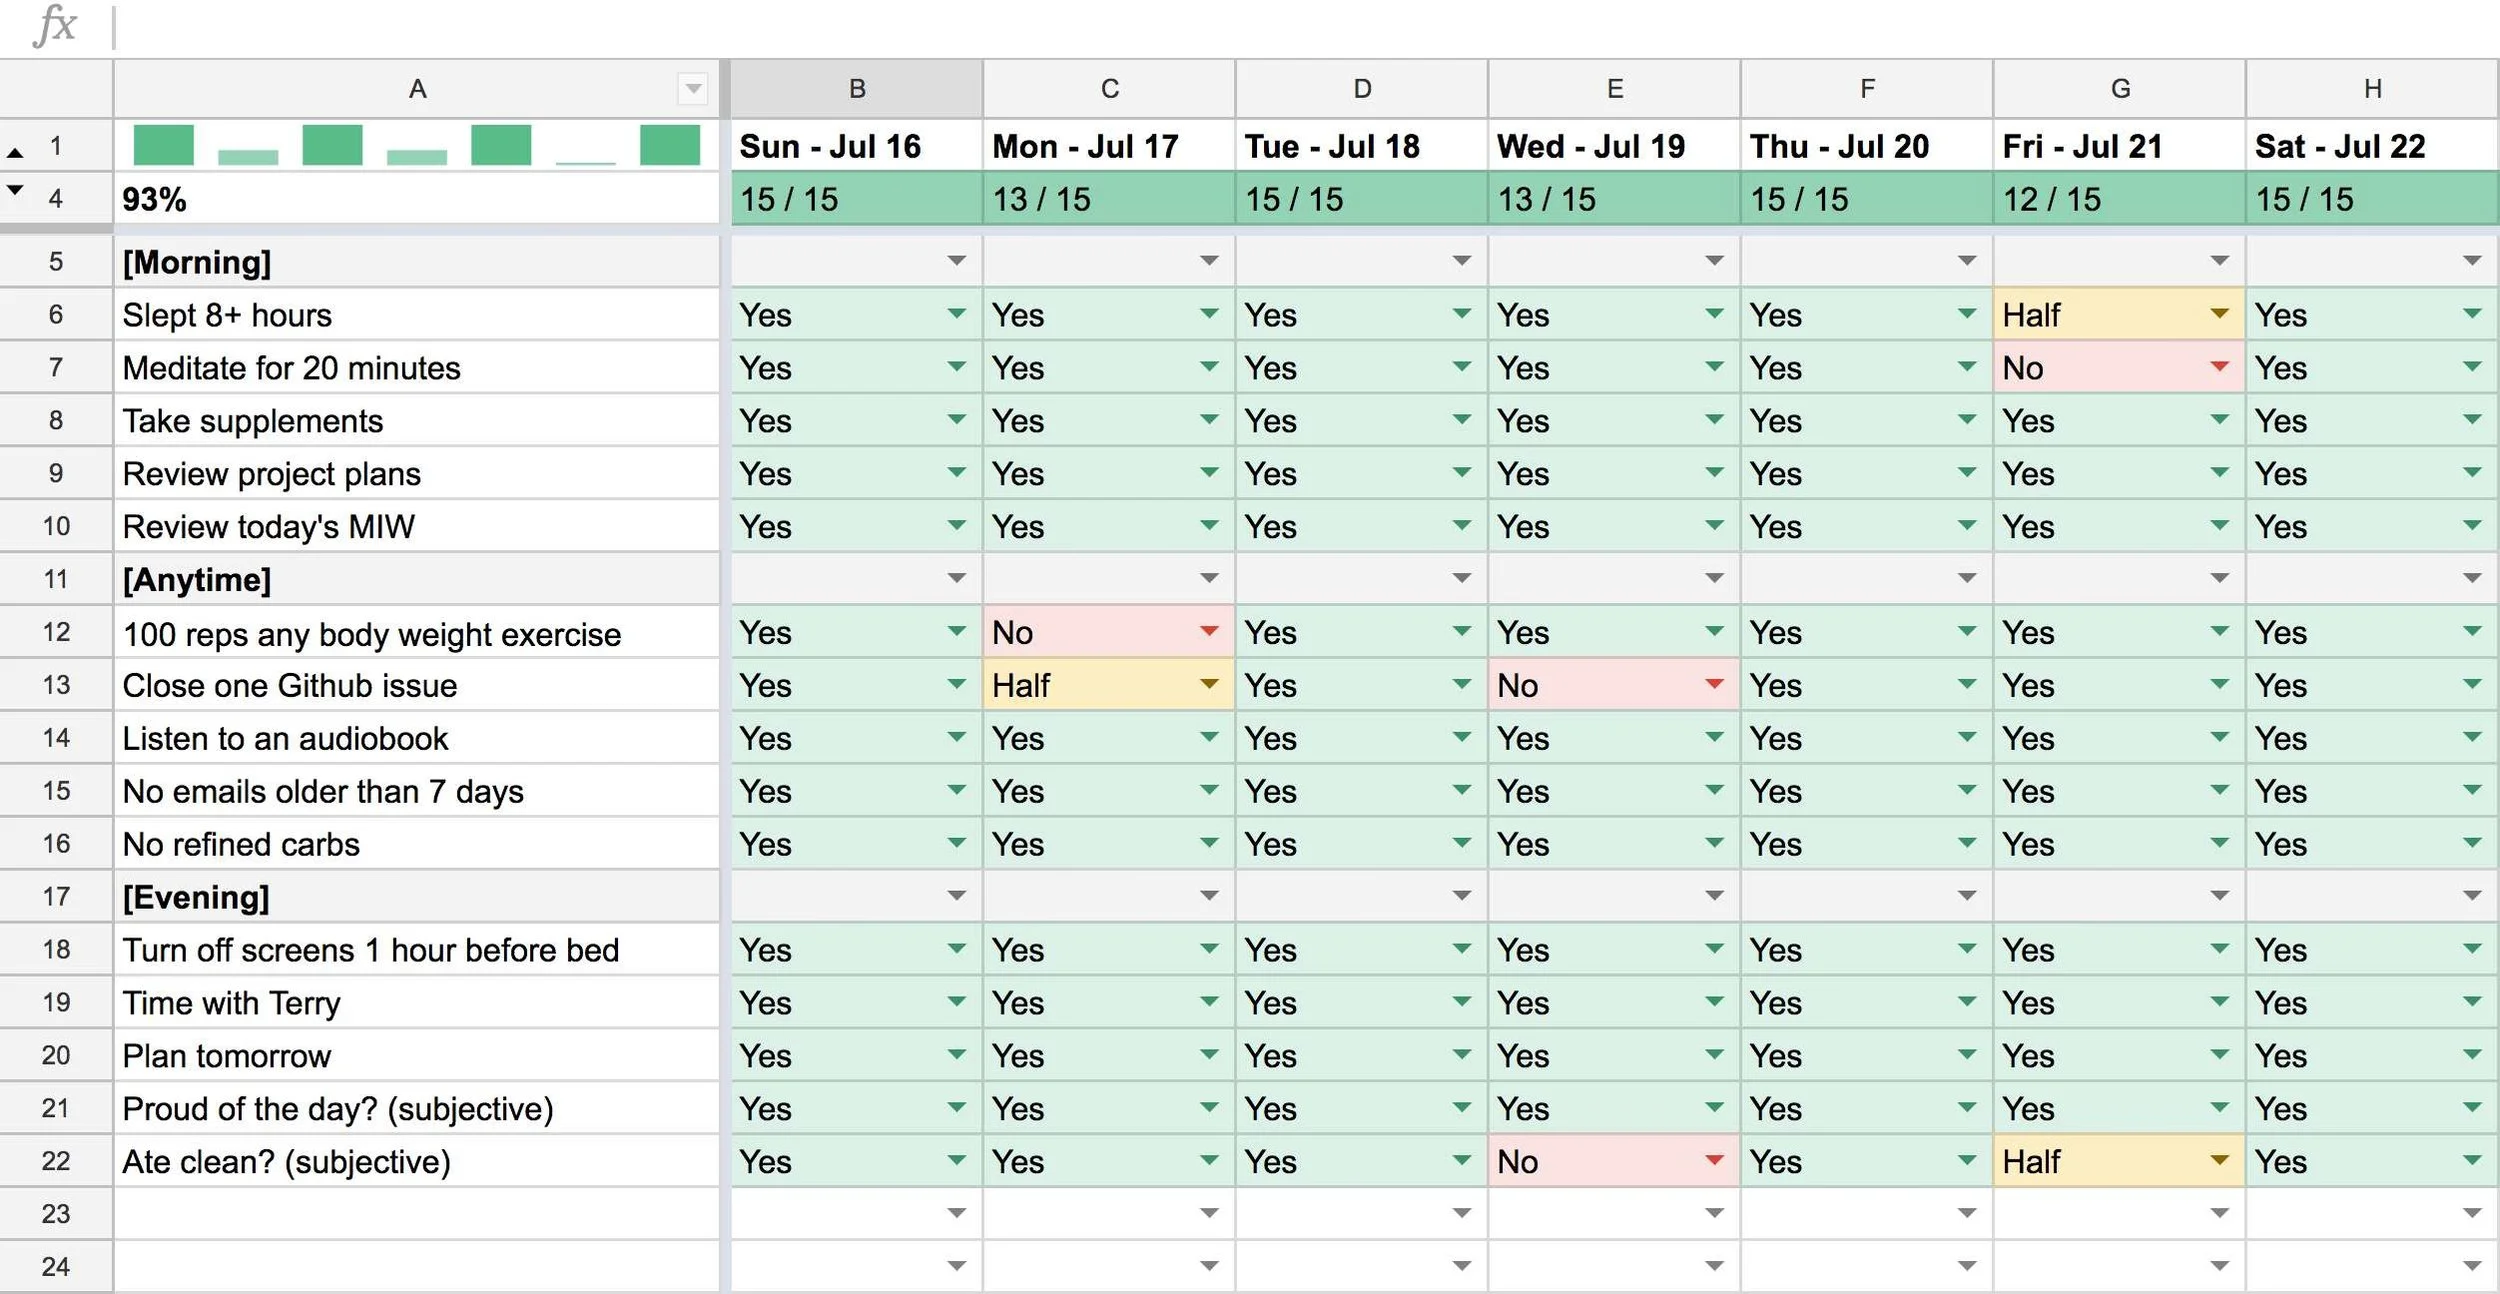
Task: Open Sunday dropdown arrow in Morning header row
Action: click(x=956, y=261)
